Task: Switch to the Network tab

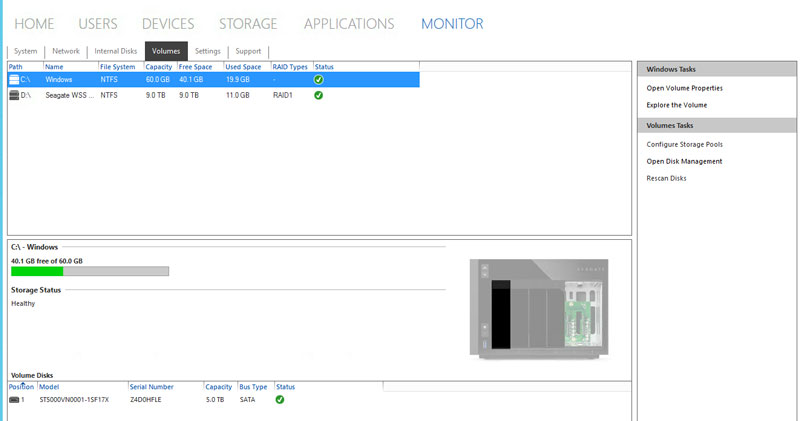Action: [66, 50]
